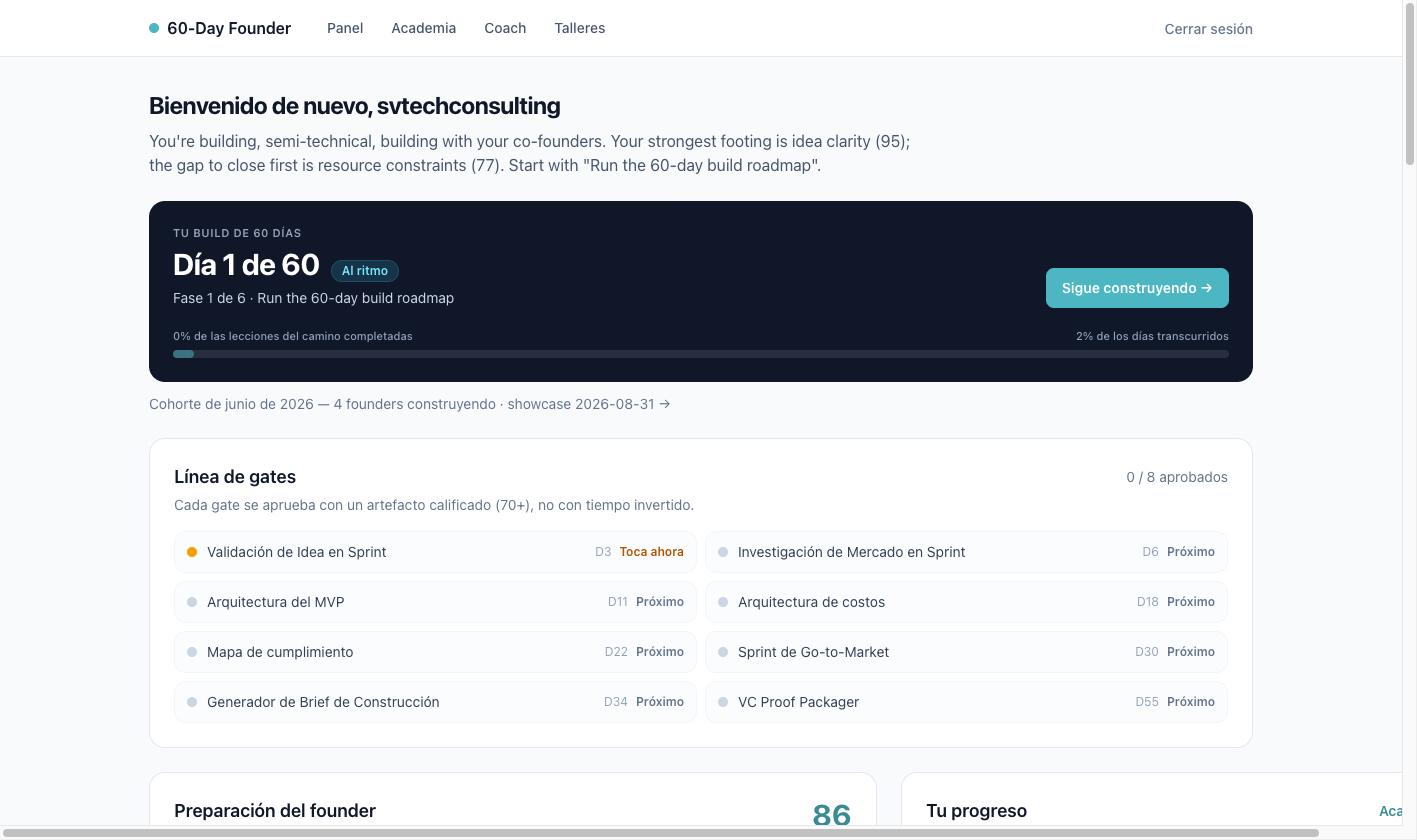Click status dot of Investigación de Mercado
This screenshot has width=1417, height=840.
(x=723, y=552)
